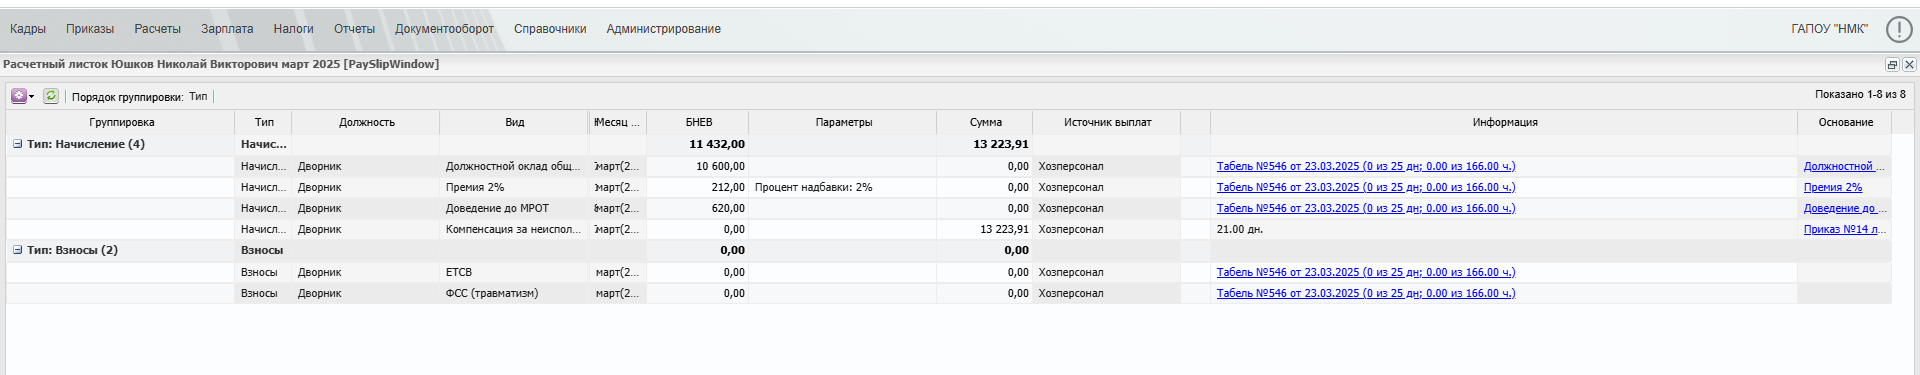Collapse the 'Тип: Взносы (2)' group
This screenshot has width=1920, height=375.
point(17,250)
